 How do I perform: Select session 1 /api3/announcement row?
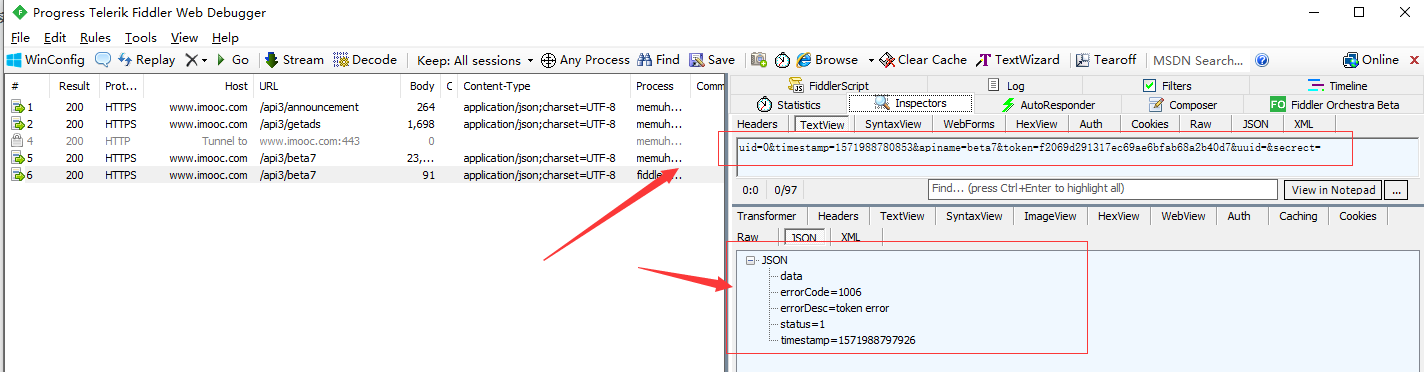[363, 107]
